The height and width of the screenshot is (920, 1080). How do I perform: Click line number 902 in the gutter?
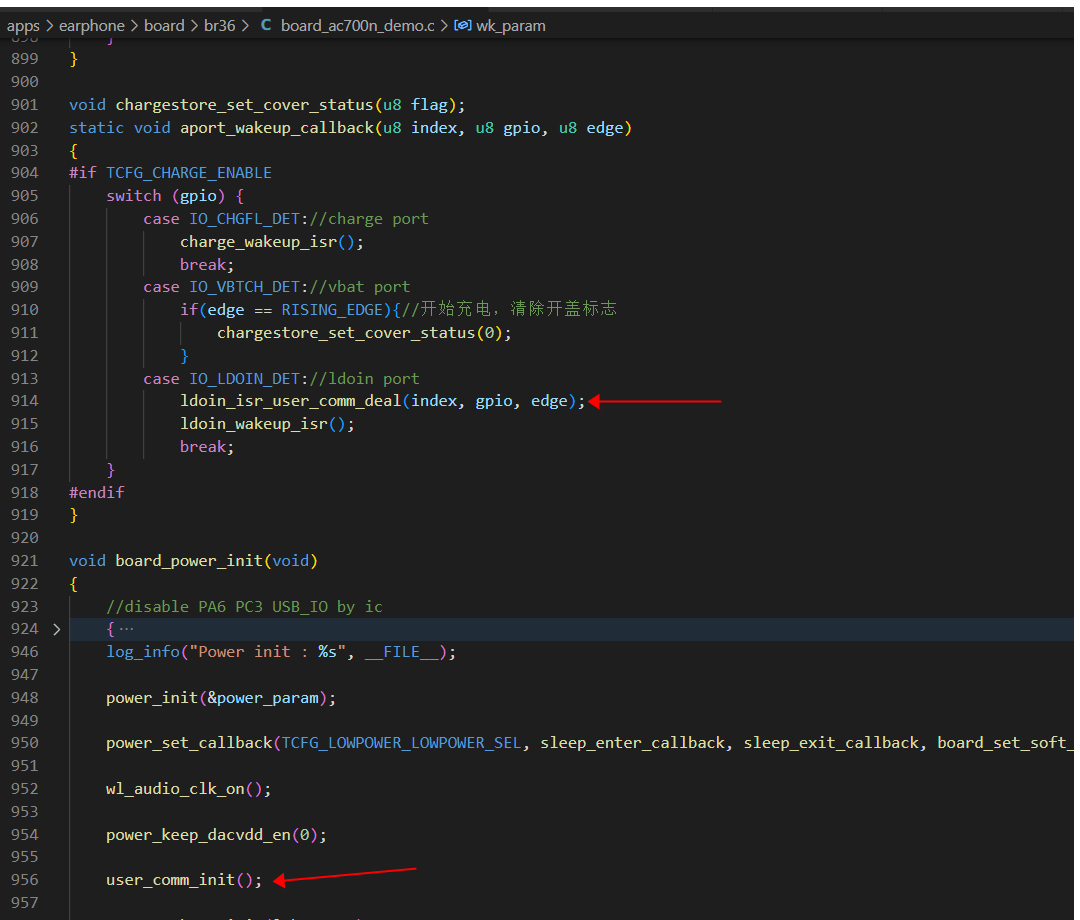(25, 128)
